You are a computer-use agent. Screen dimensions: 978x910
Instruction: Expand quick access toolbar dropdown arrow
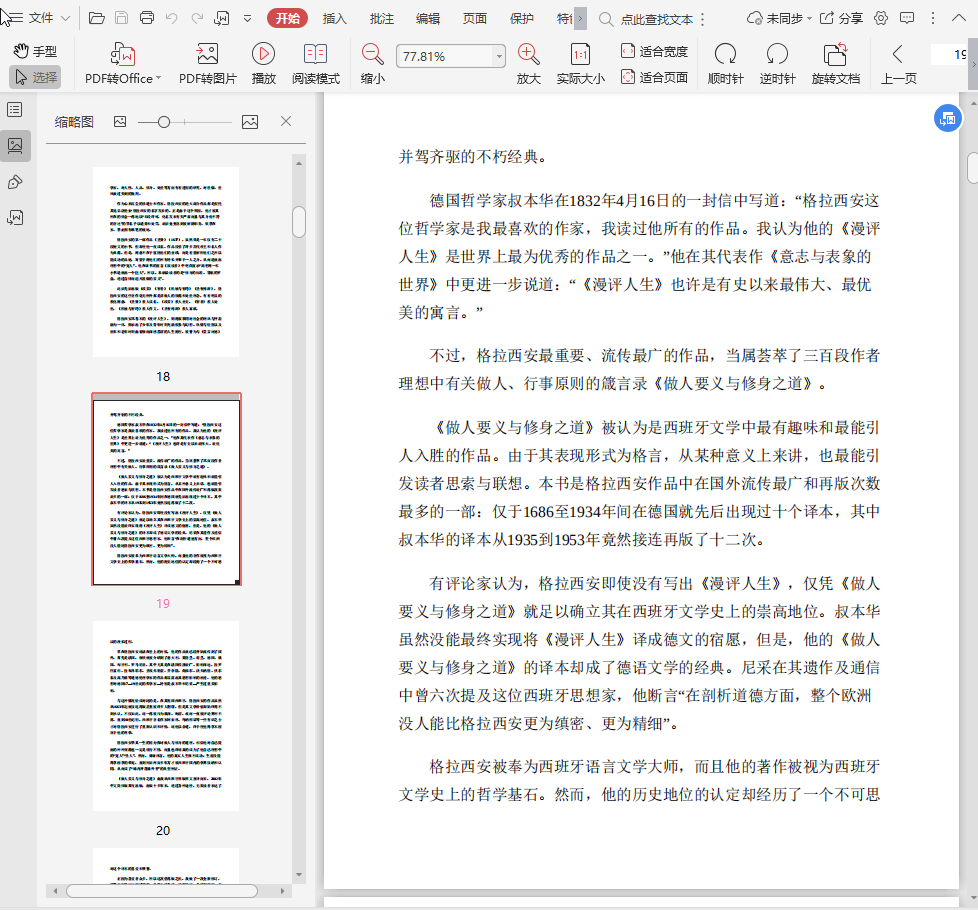click(248, 19)
